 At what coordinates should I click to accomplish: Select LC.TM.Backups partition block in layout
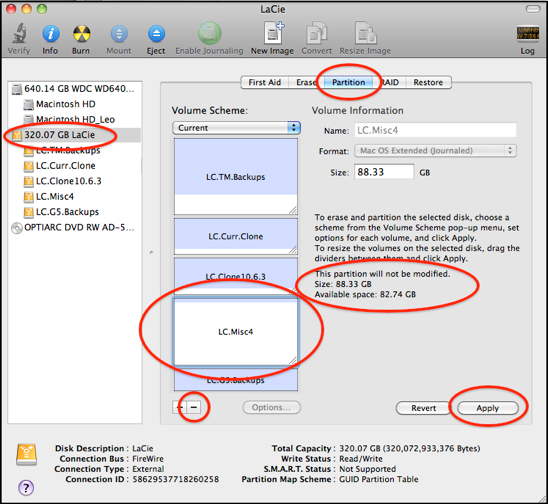tap(236, 177)
